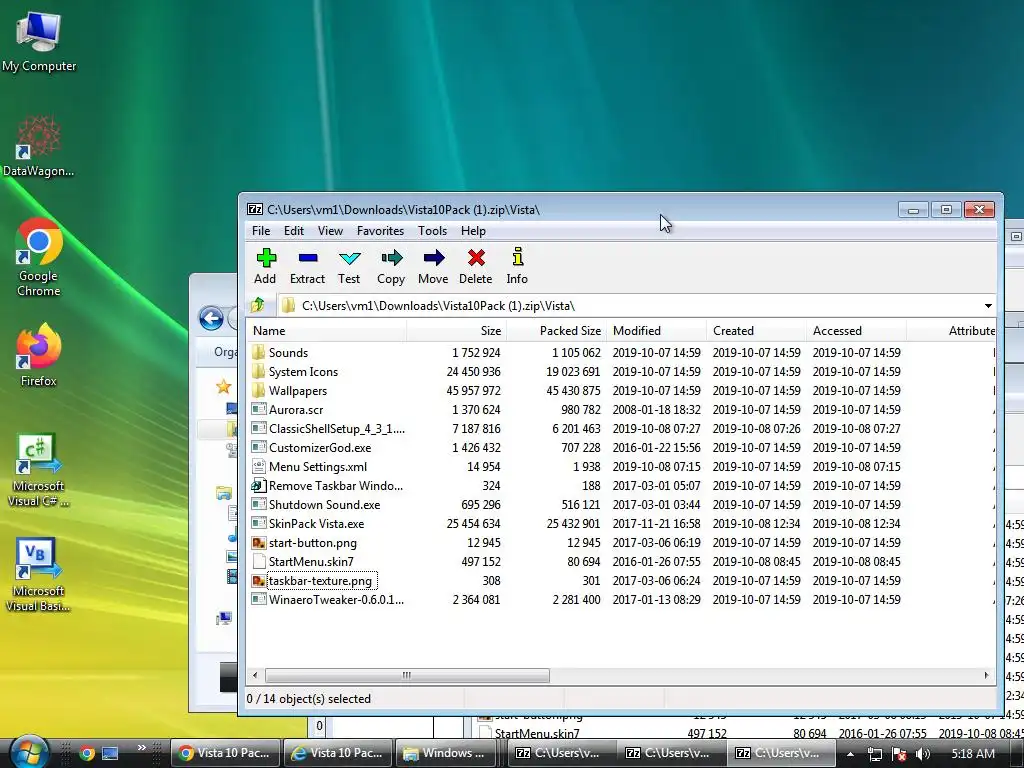
Task: Select the Sounds folder icon
Action: 259,353
